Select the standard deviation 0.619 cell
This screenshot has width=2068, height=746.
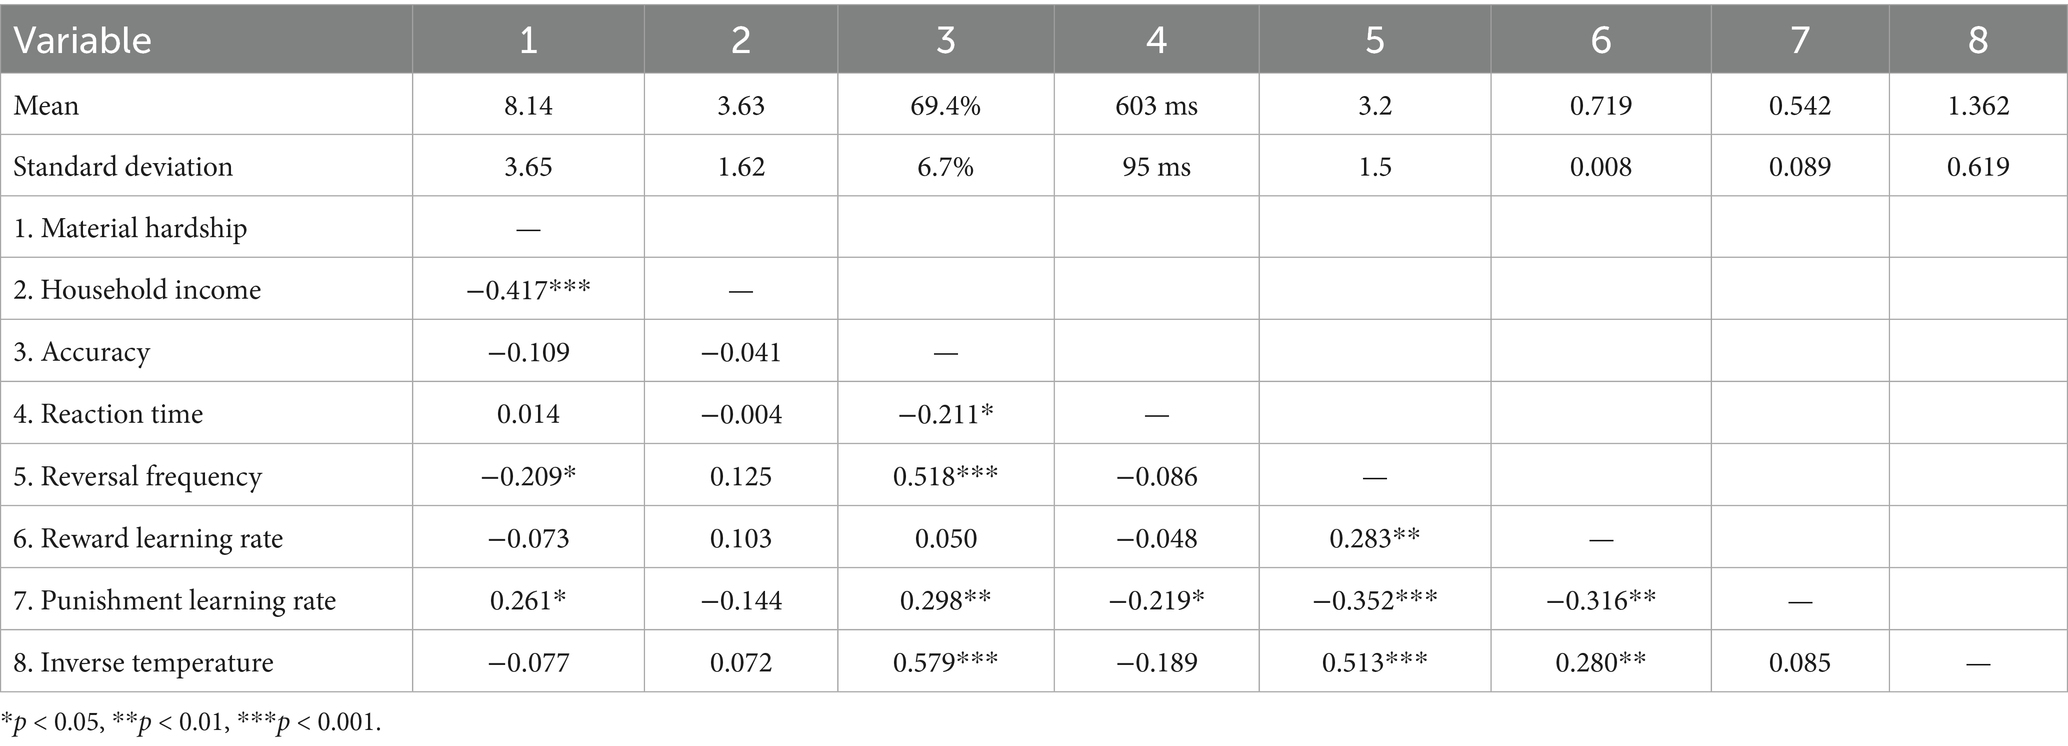(x=1978, y=167)
